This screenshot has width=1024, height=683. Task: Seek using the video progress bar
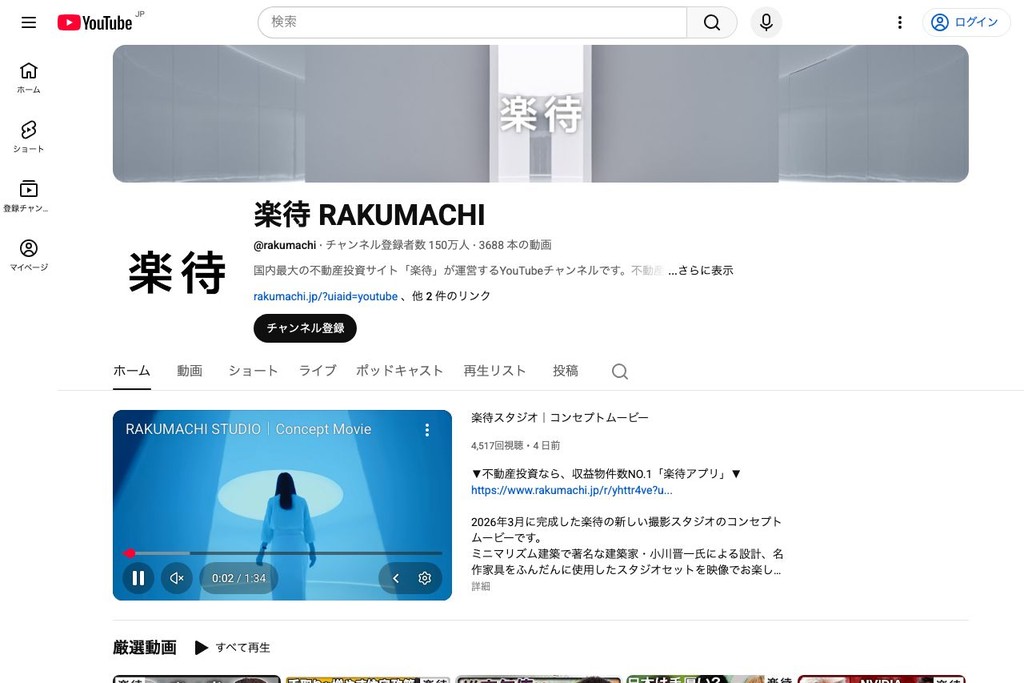(280, 552)
